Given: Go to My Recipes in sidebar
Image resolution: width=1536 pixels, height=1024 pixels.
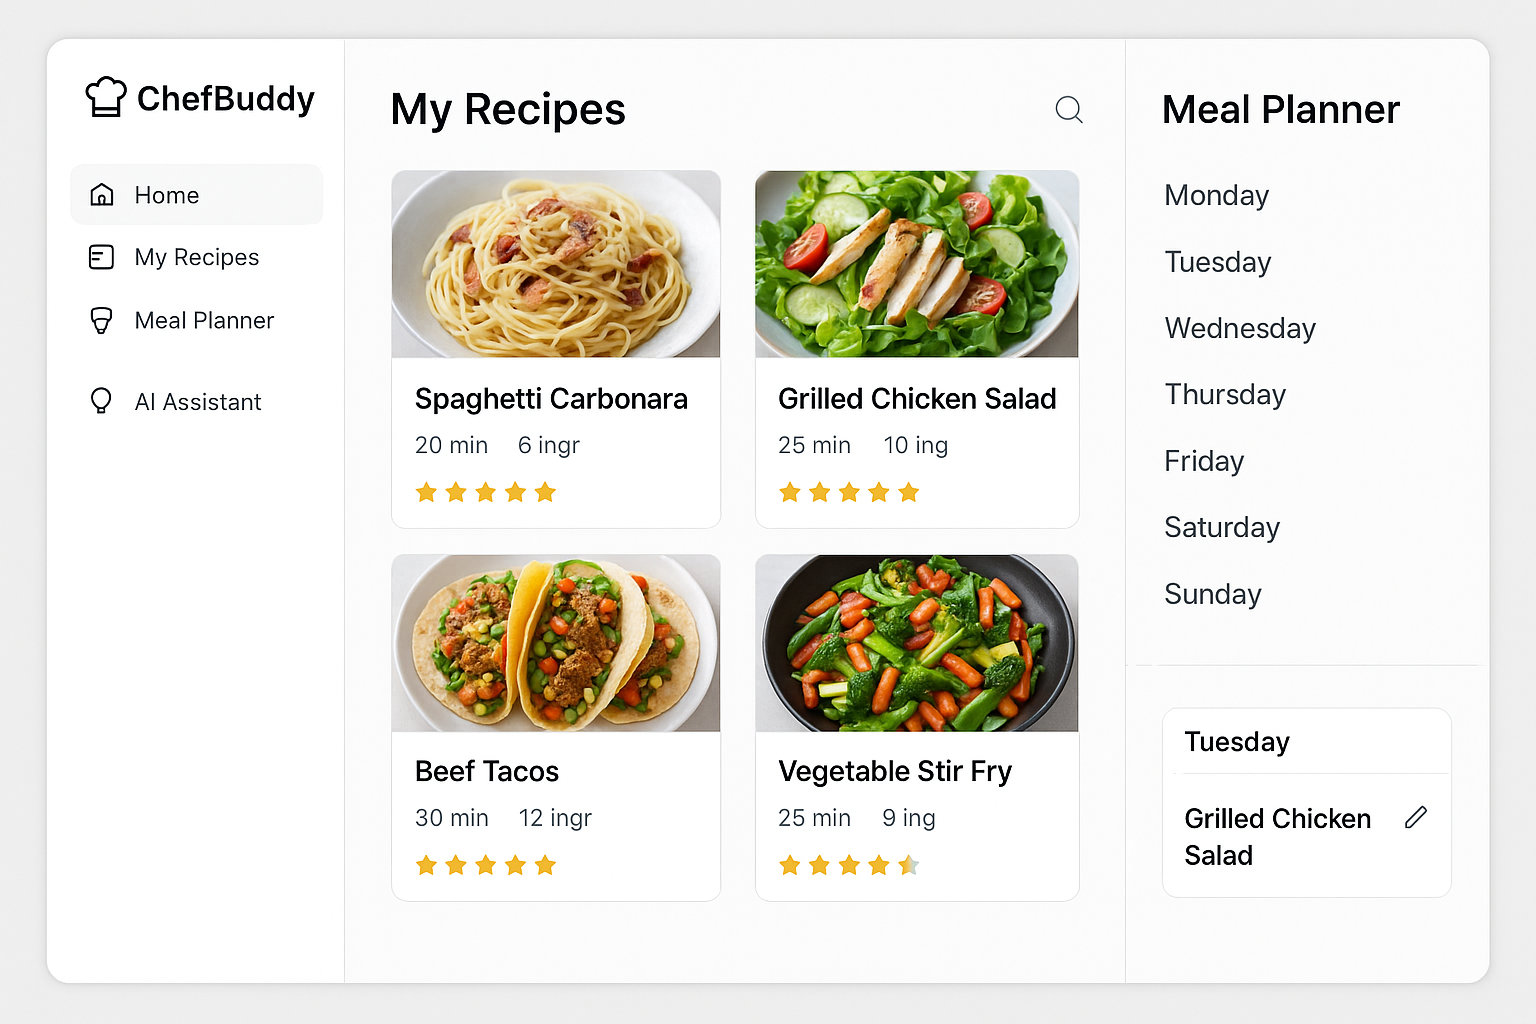Looking at the screenshot, I should [x=197, y=258].
